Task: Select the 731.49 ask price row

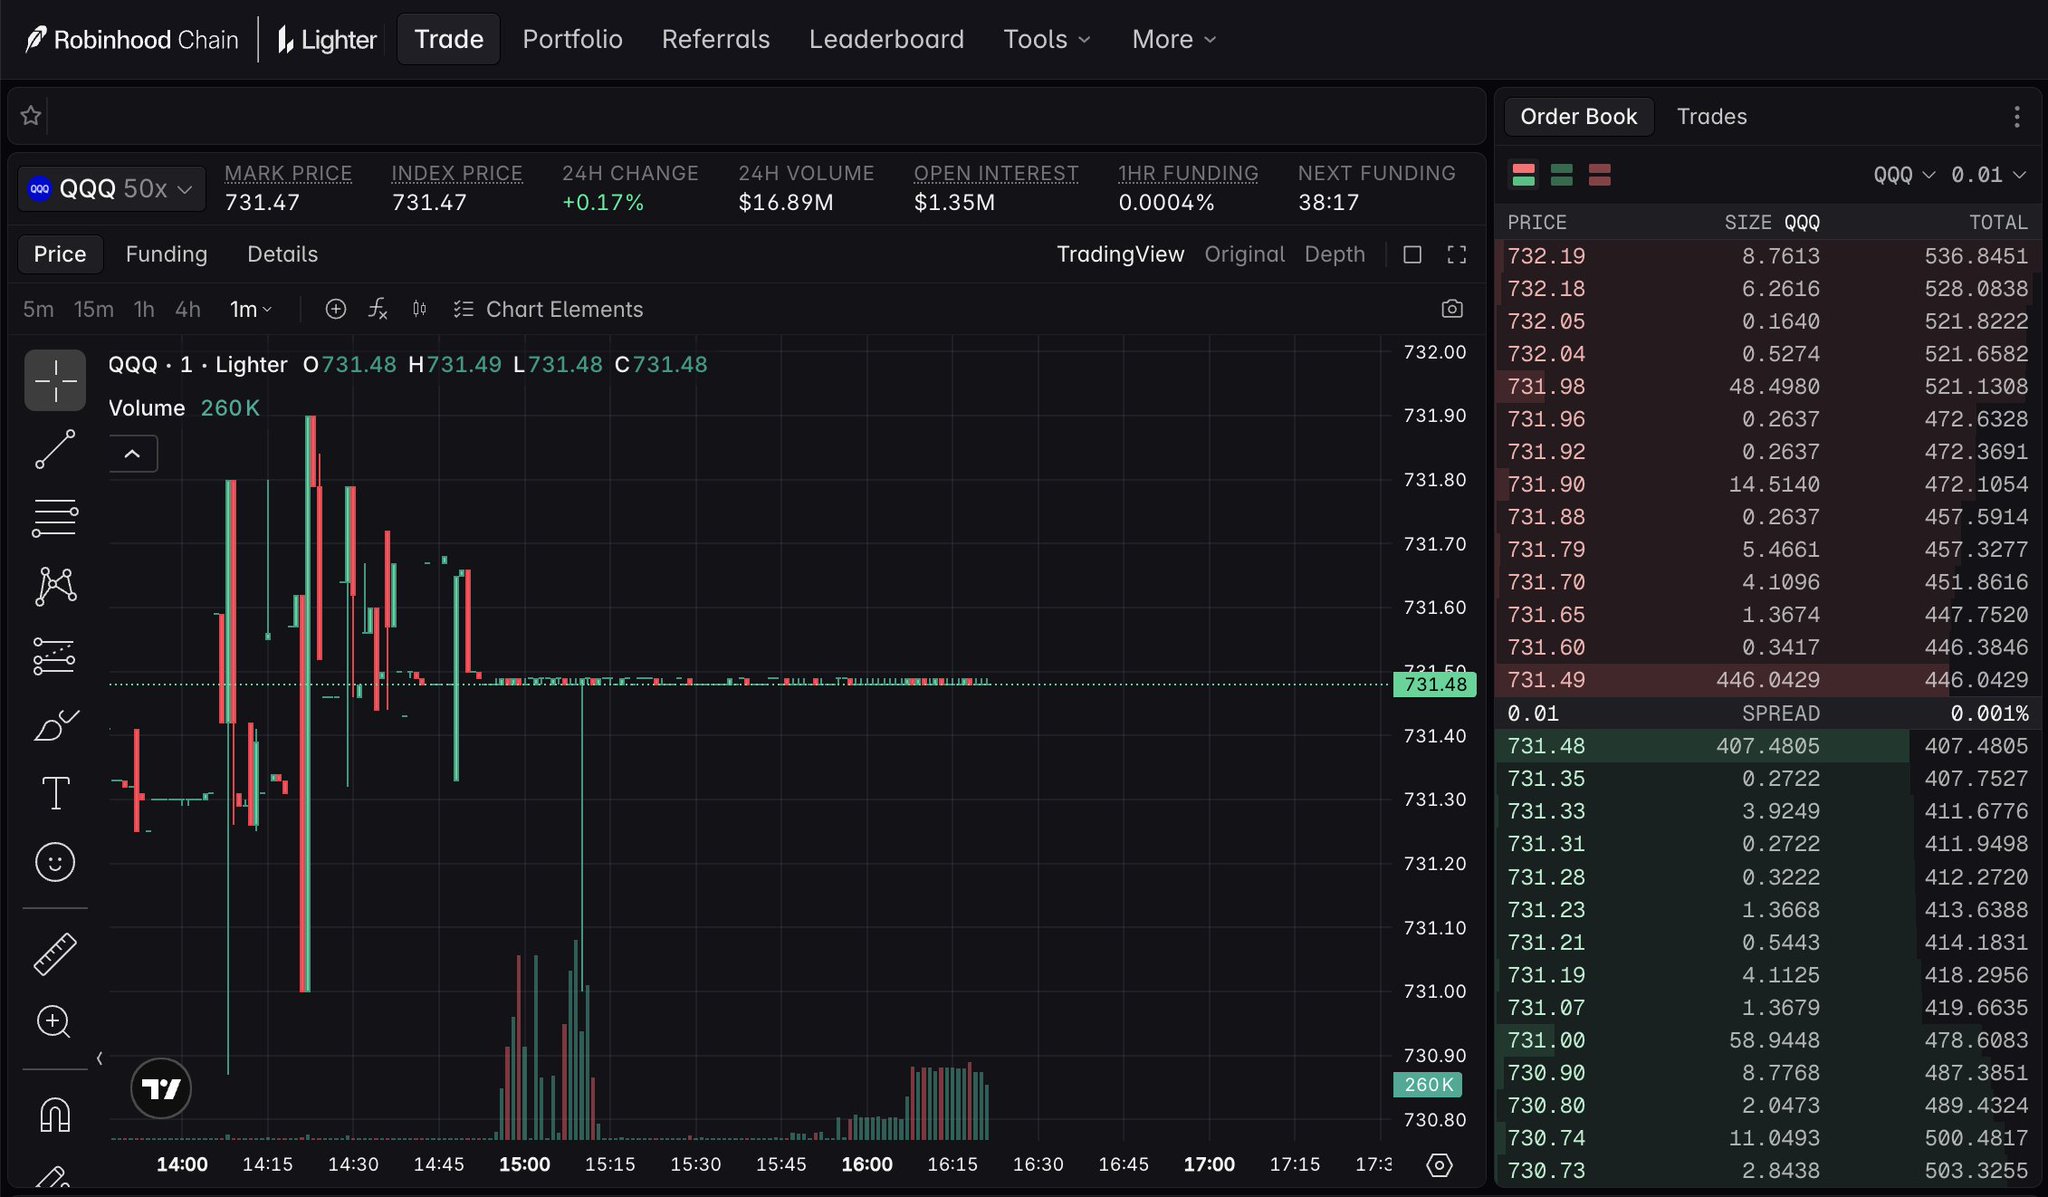Action: click(x=1767, y=680)
